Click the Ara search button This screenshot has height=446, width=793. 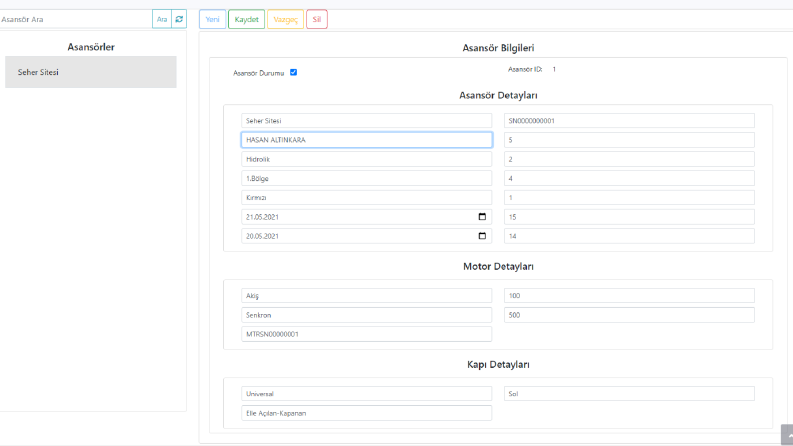162,19
